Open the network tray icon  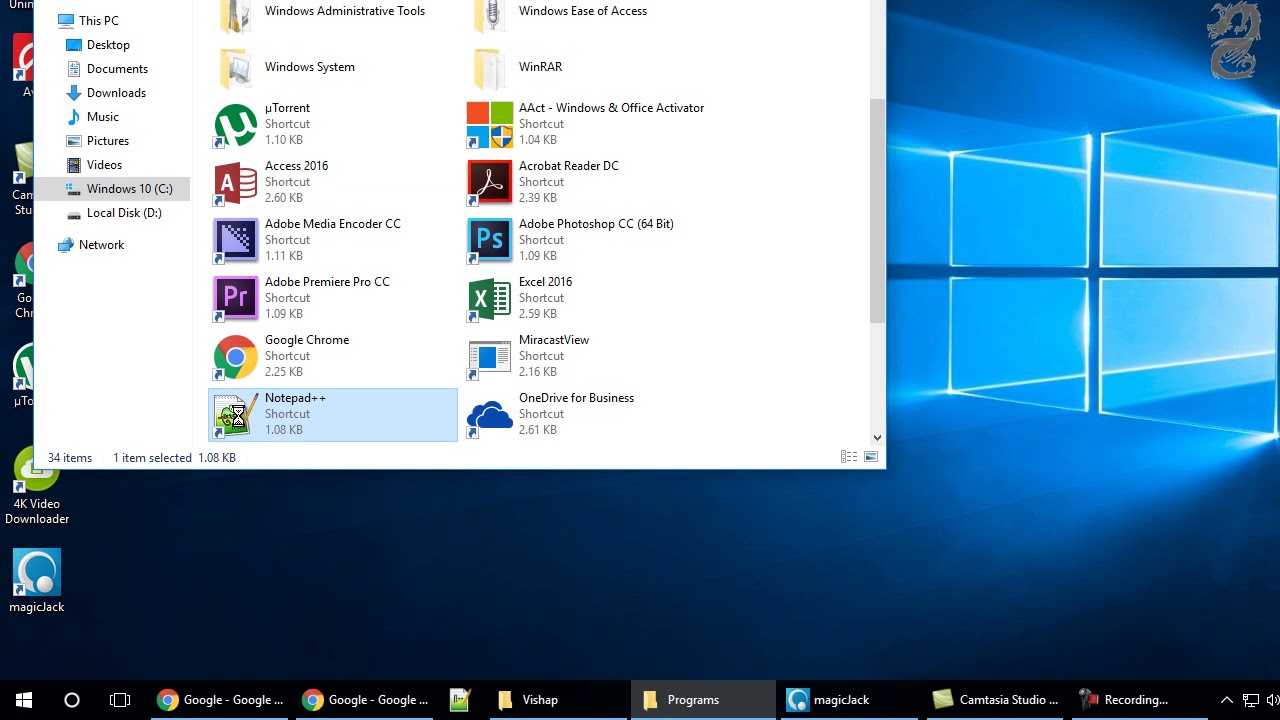(x=1251, y=700)
